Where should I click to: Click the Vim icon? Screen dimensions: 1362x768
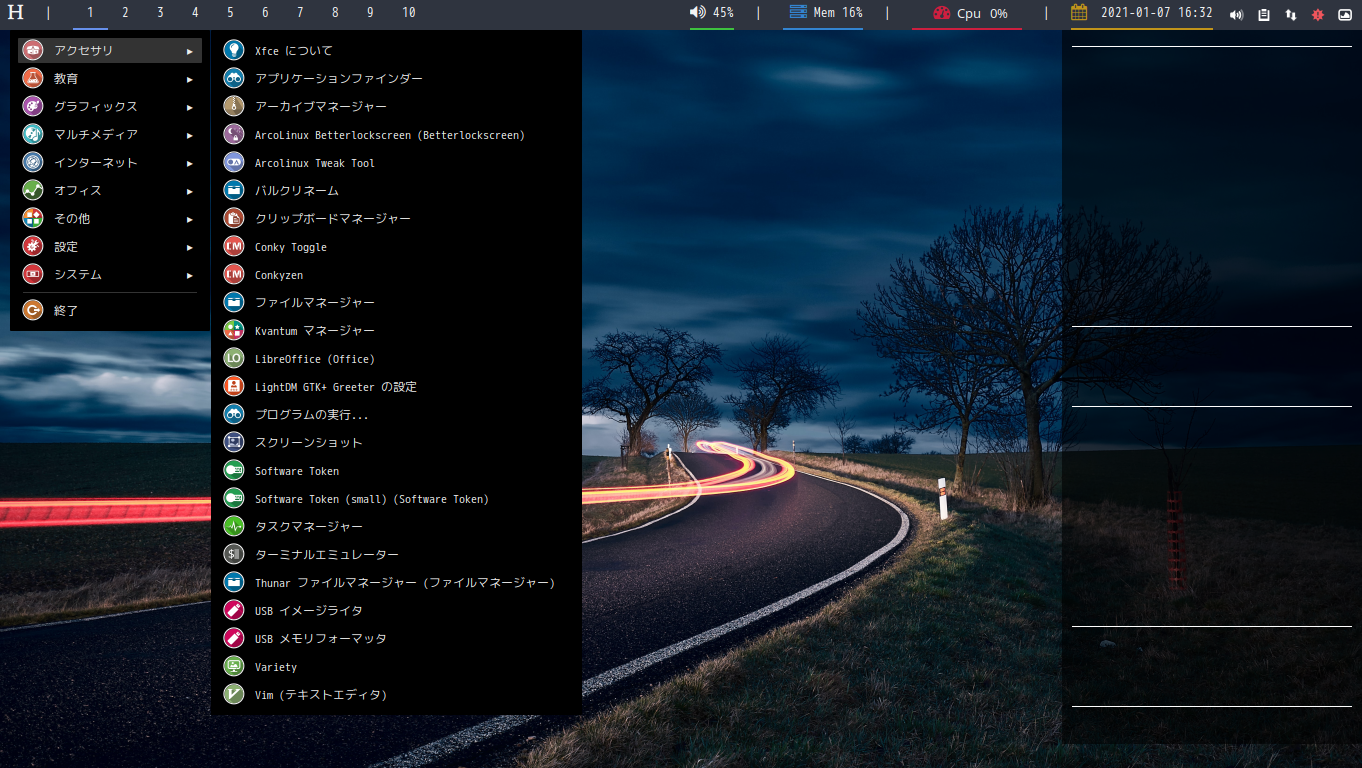pos(233,694)
